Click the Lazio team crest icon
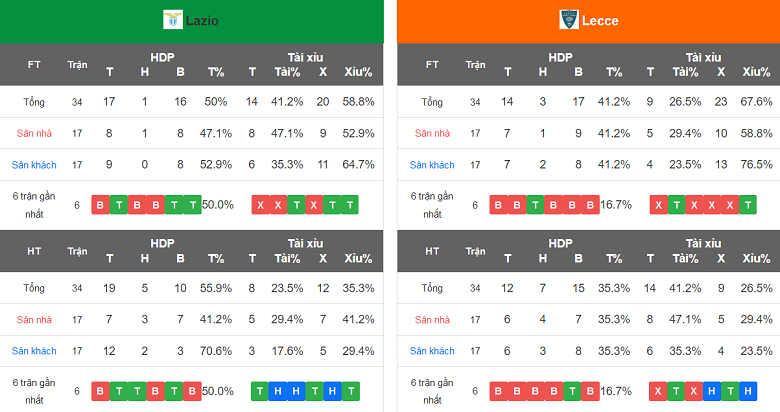Viewport: 780px width, 412px height. coord(173,20)
